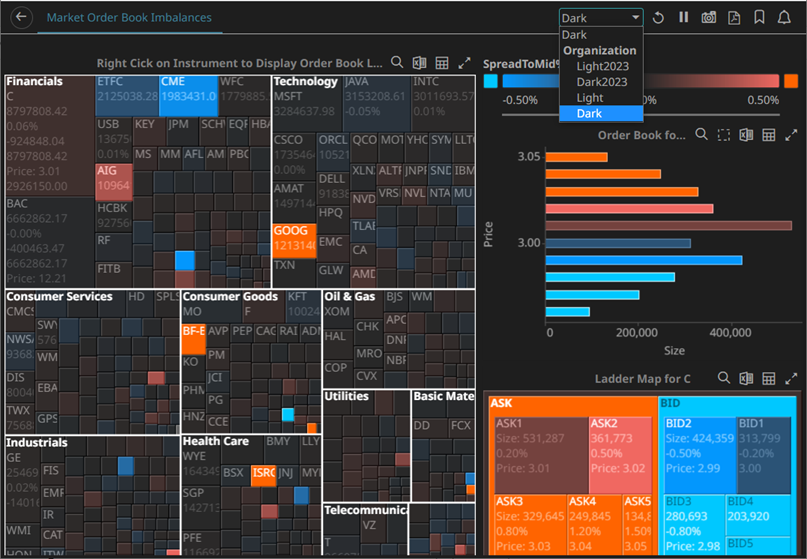Maximize the Order Book chart
This screenshot has height=559, width=807.
point(791,135)
